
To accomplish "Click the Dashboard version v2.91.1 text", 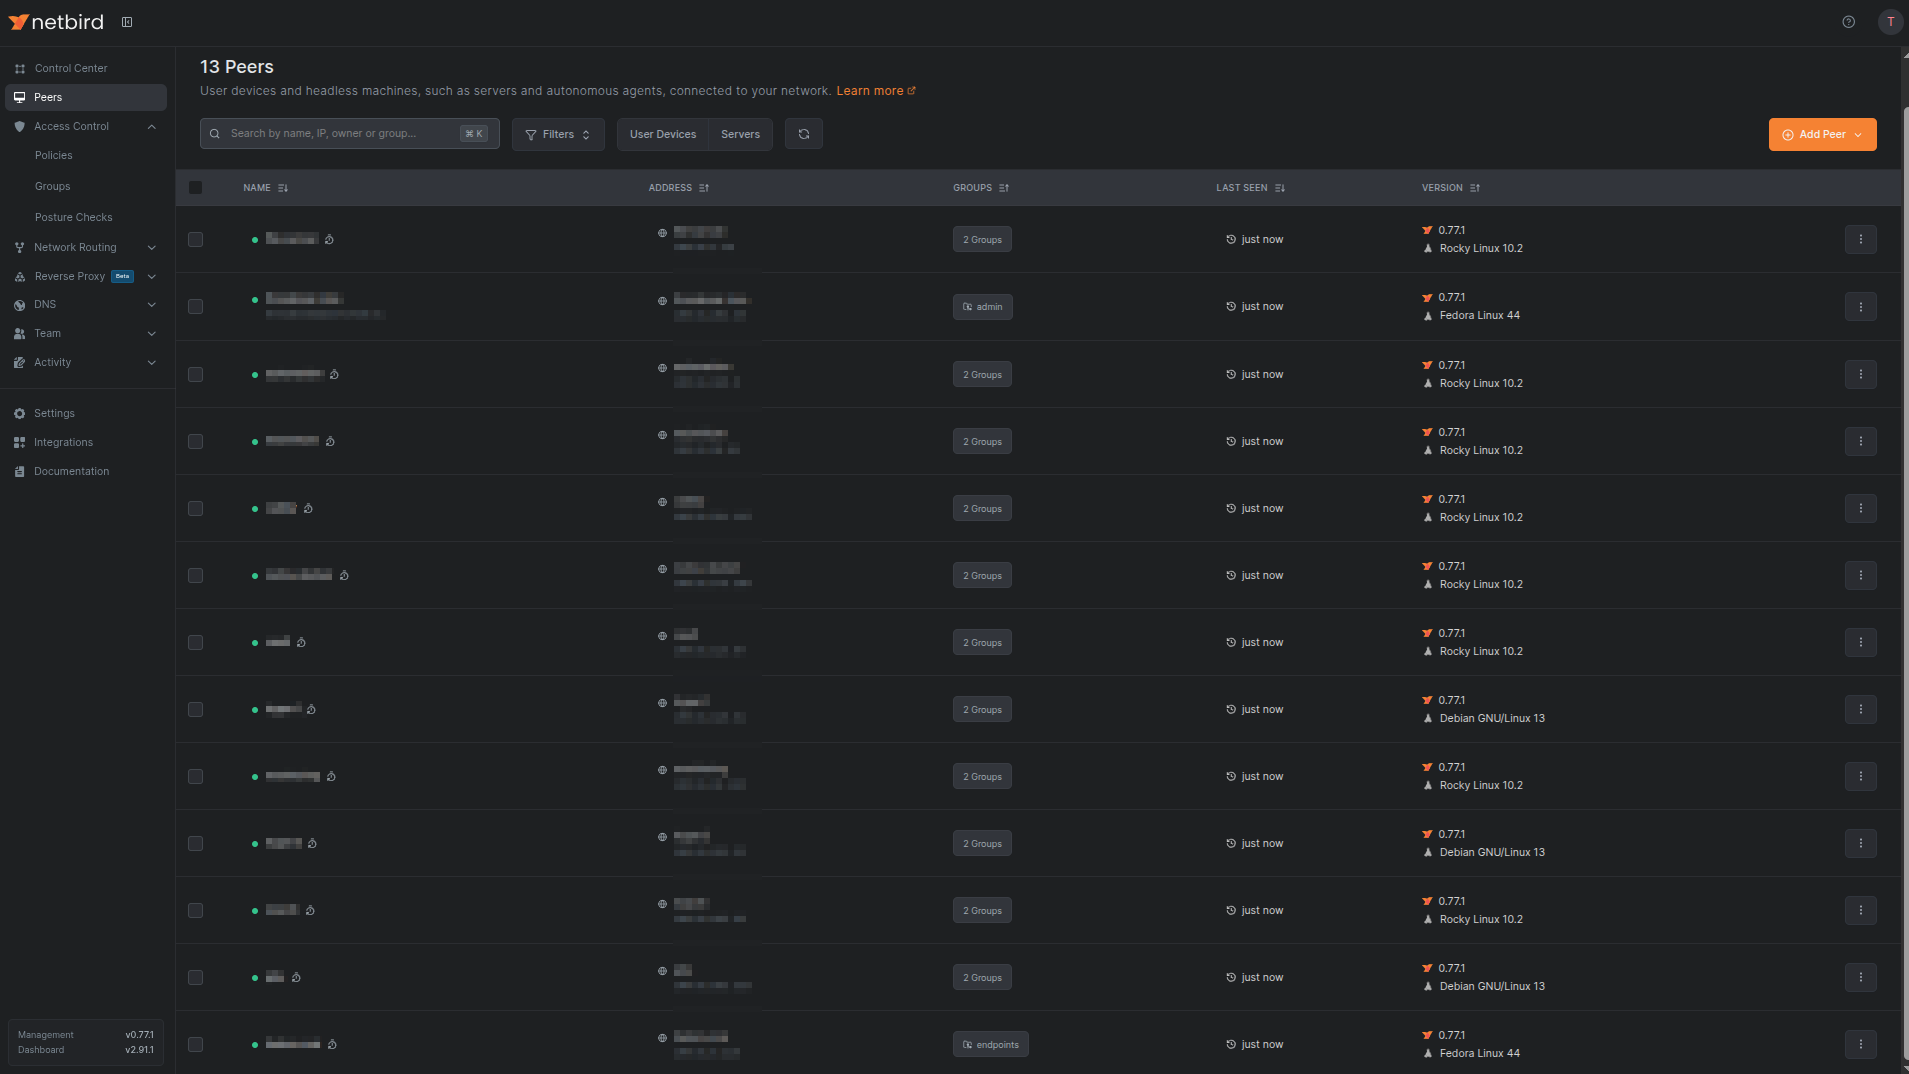I will click(140, 1050).
